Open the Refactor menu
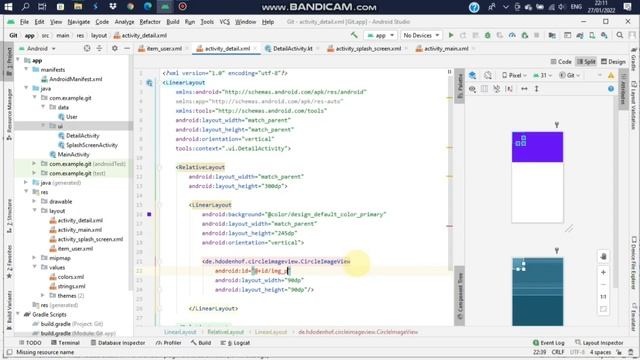The width and height of the screenshot is (640, 360). pos(150,22)
